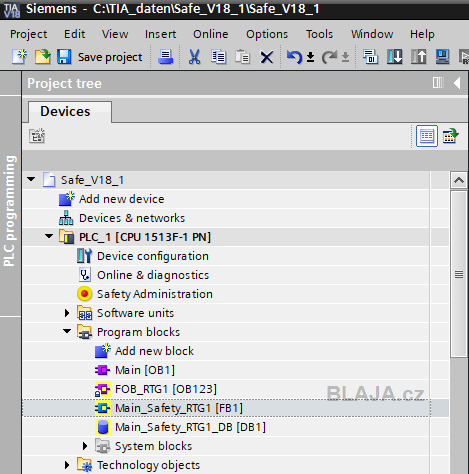This screenshot has width=469, height=474.
Task: Select PLC_1 [CPU 1513F-1 PN]
Action: point(145,237)
